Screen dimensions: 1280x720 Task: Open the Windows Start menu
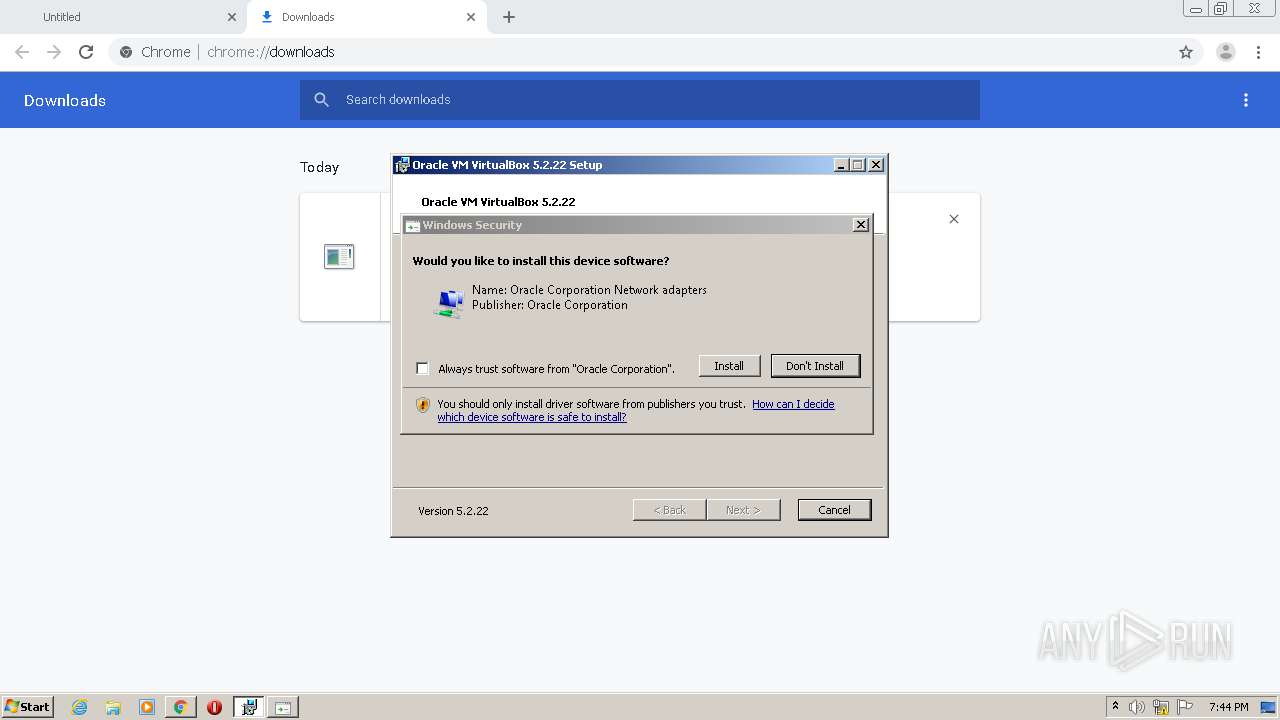click(x=27, y=707)
